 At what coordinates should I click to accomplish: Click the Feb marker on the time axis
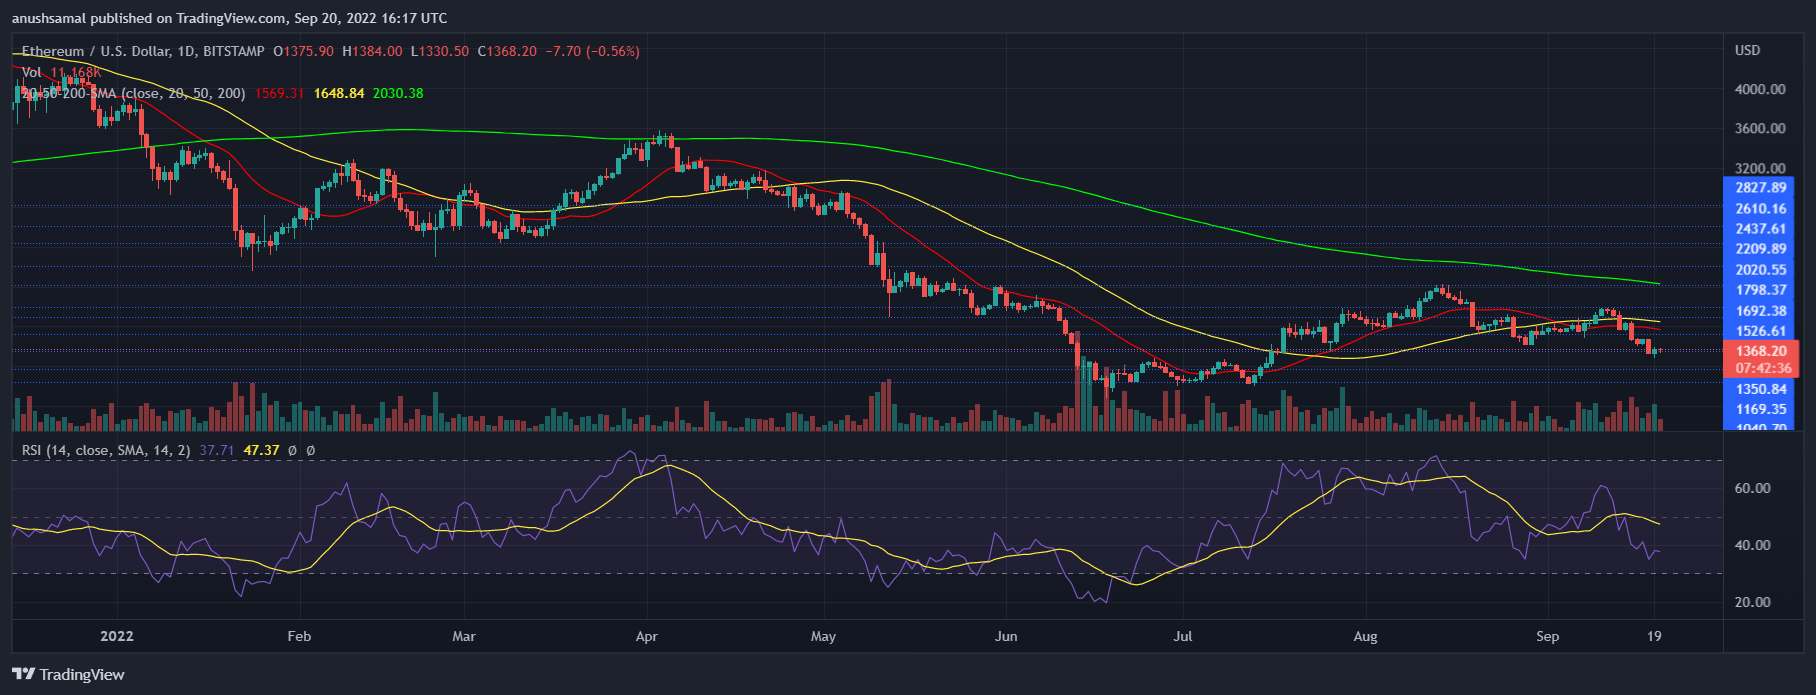click(x=298, y=636)
